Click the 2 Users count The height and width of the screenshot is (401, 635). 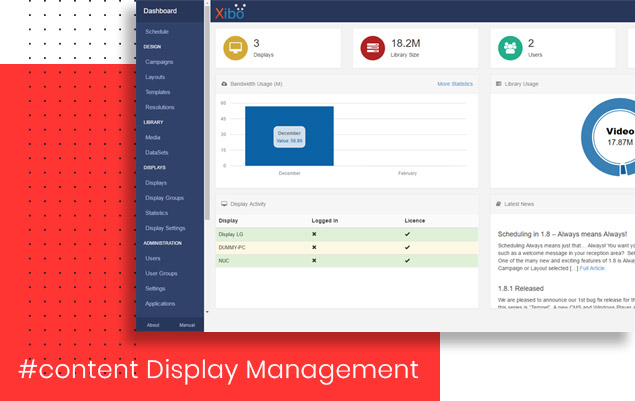[531, 43]
